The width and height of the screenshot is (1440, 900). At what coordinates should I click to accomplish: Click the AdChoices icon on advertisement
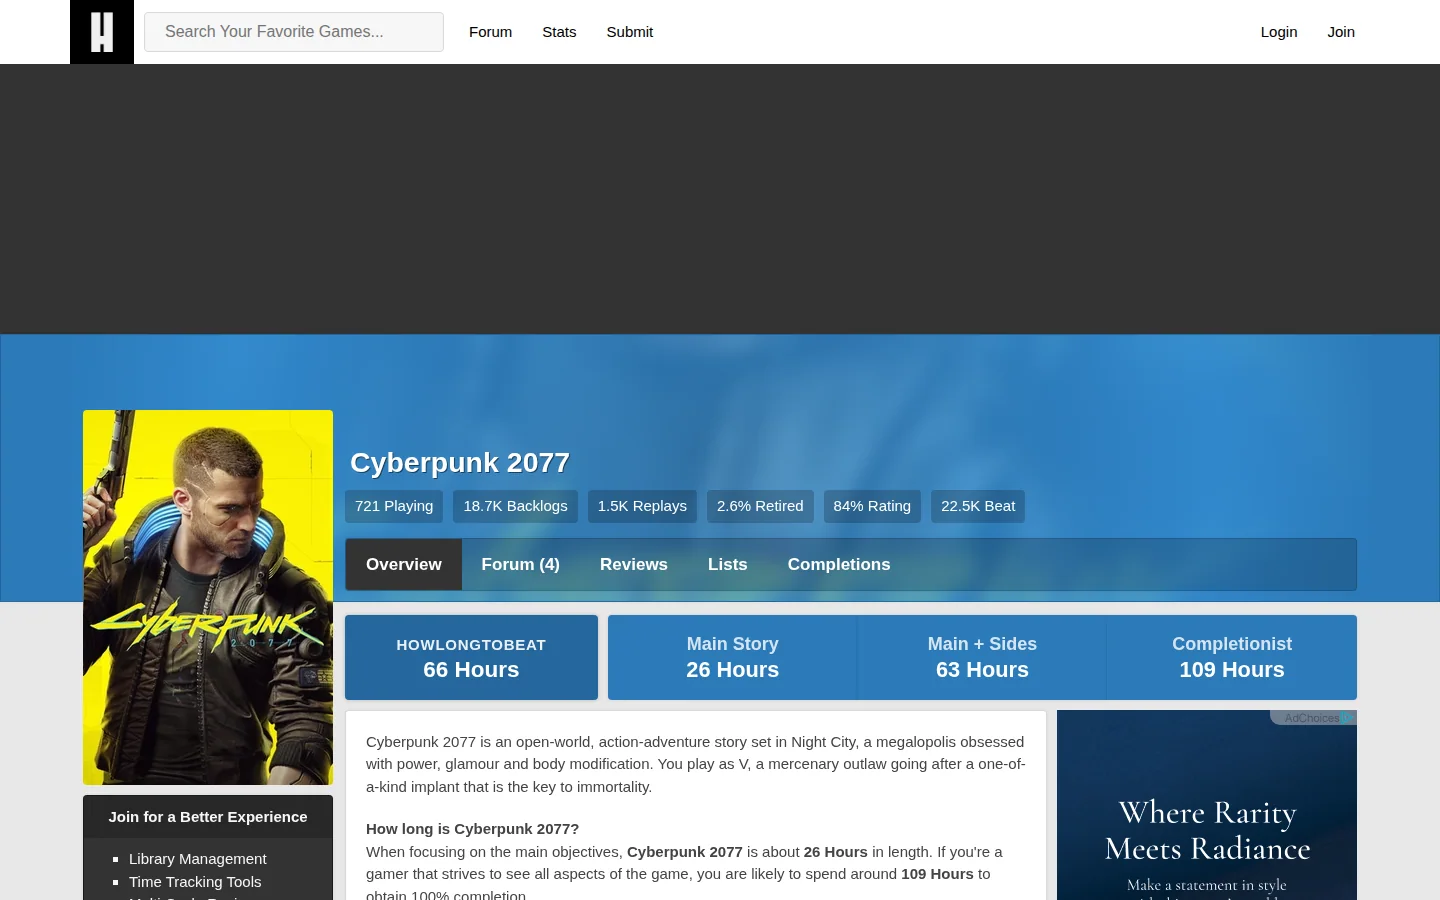pyautogui.click(x=1349, y=718)
